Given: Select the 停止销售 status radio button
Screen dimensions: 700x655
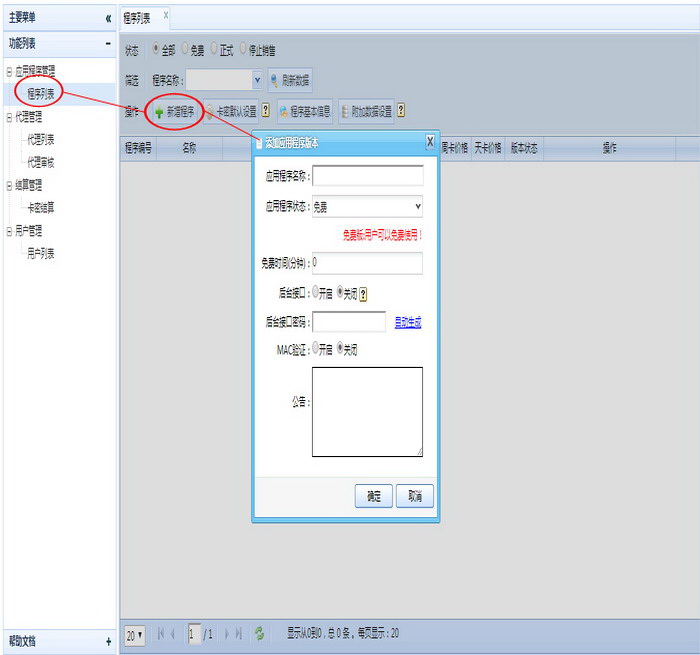Looking at the screenshot, I should pos(243,48).
